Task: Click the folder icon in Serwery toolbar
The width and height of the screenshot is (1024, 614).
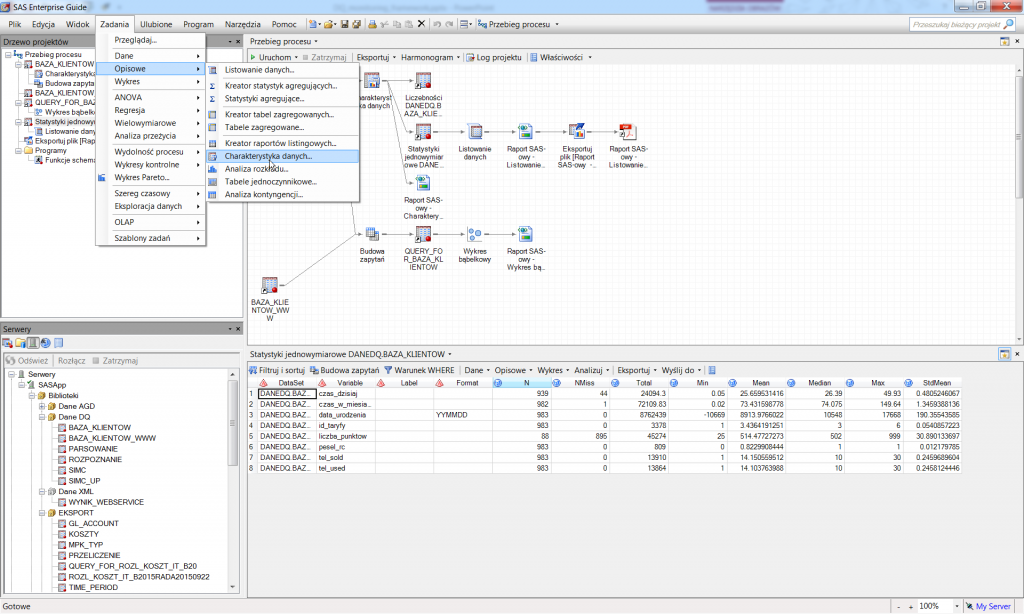Action: (20, 343)
